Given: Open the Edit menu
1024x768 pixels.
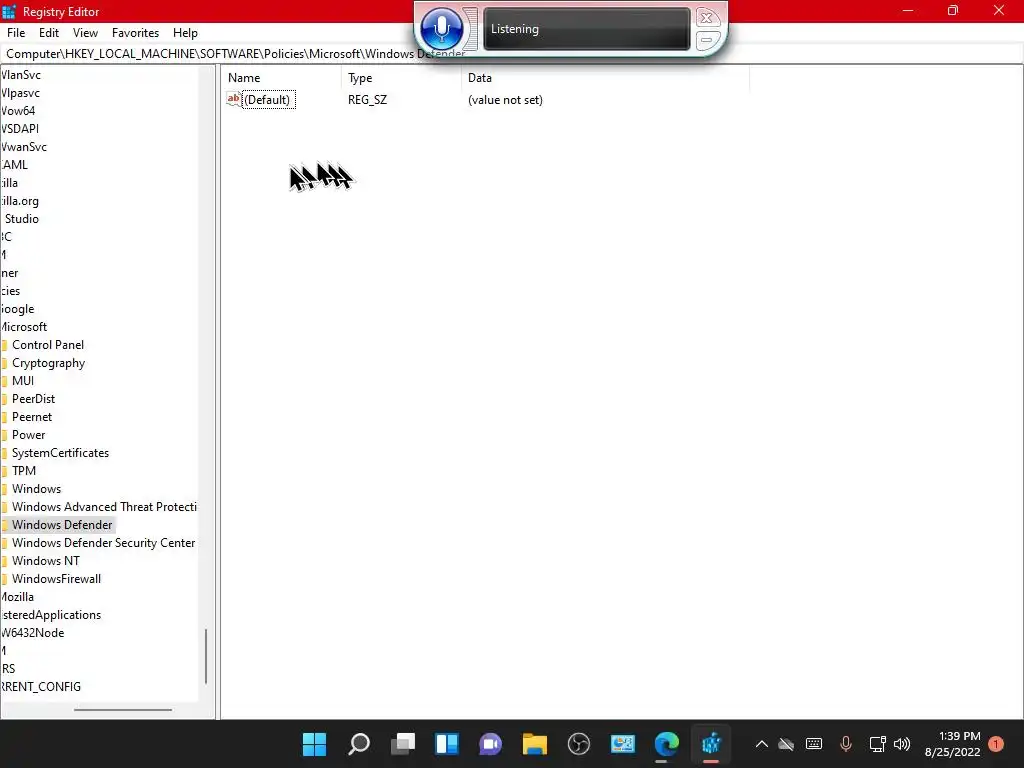Looking at the screenshot, I should point(49,33).
